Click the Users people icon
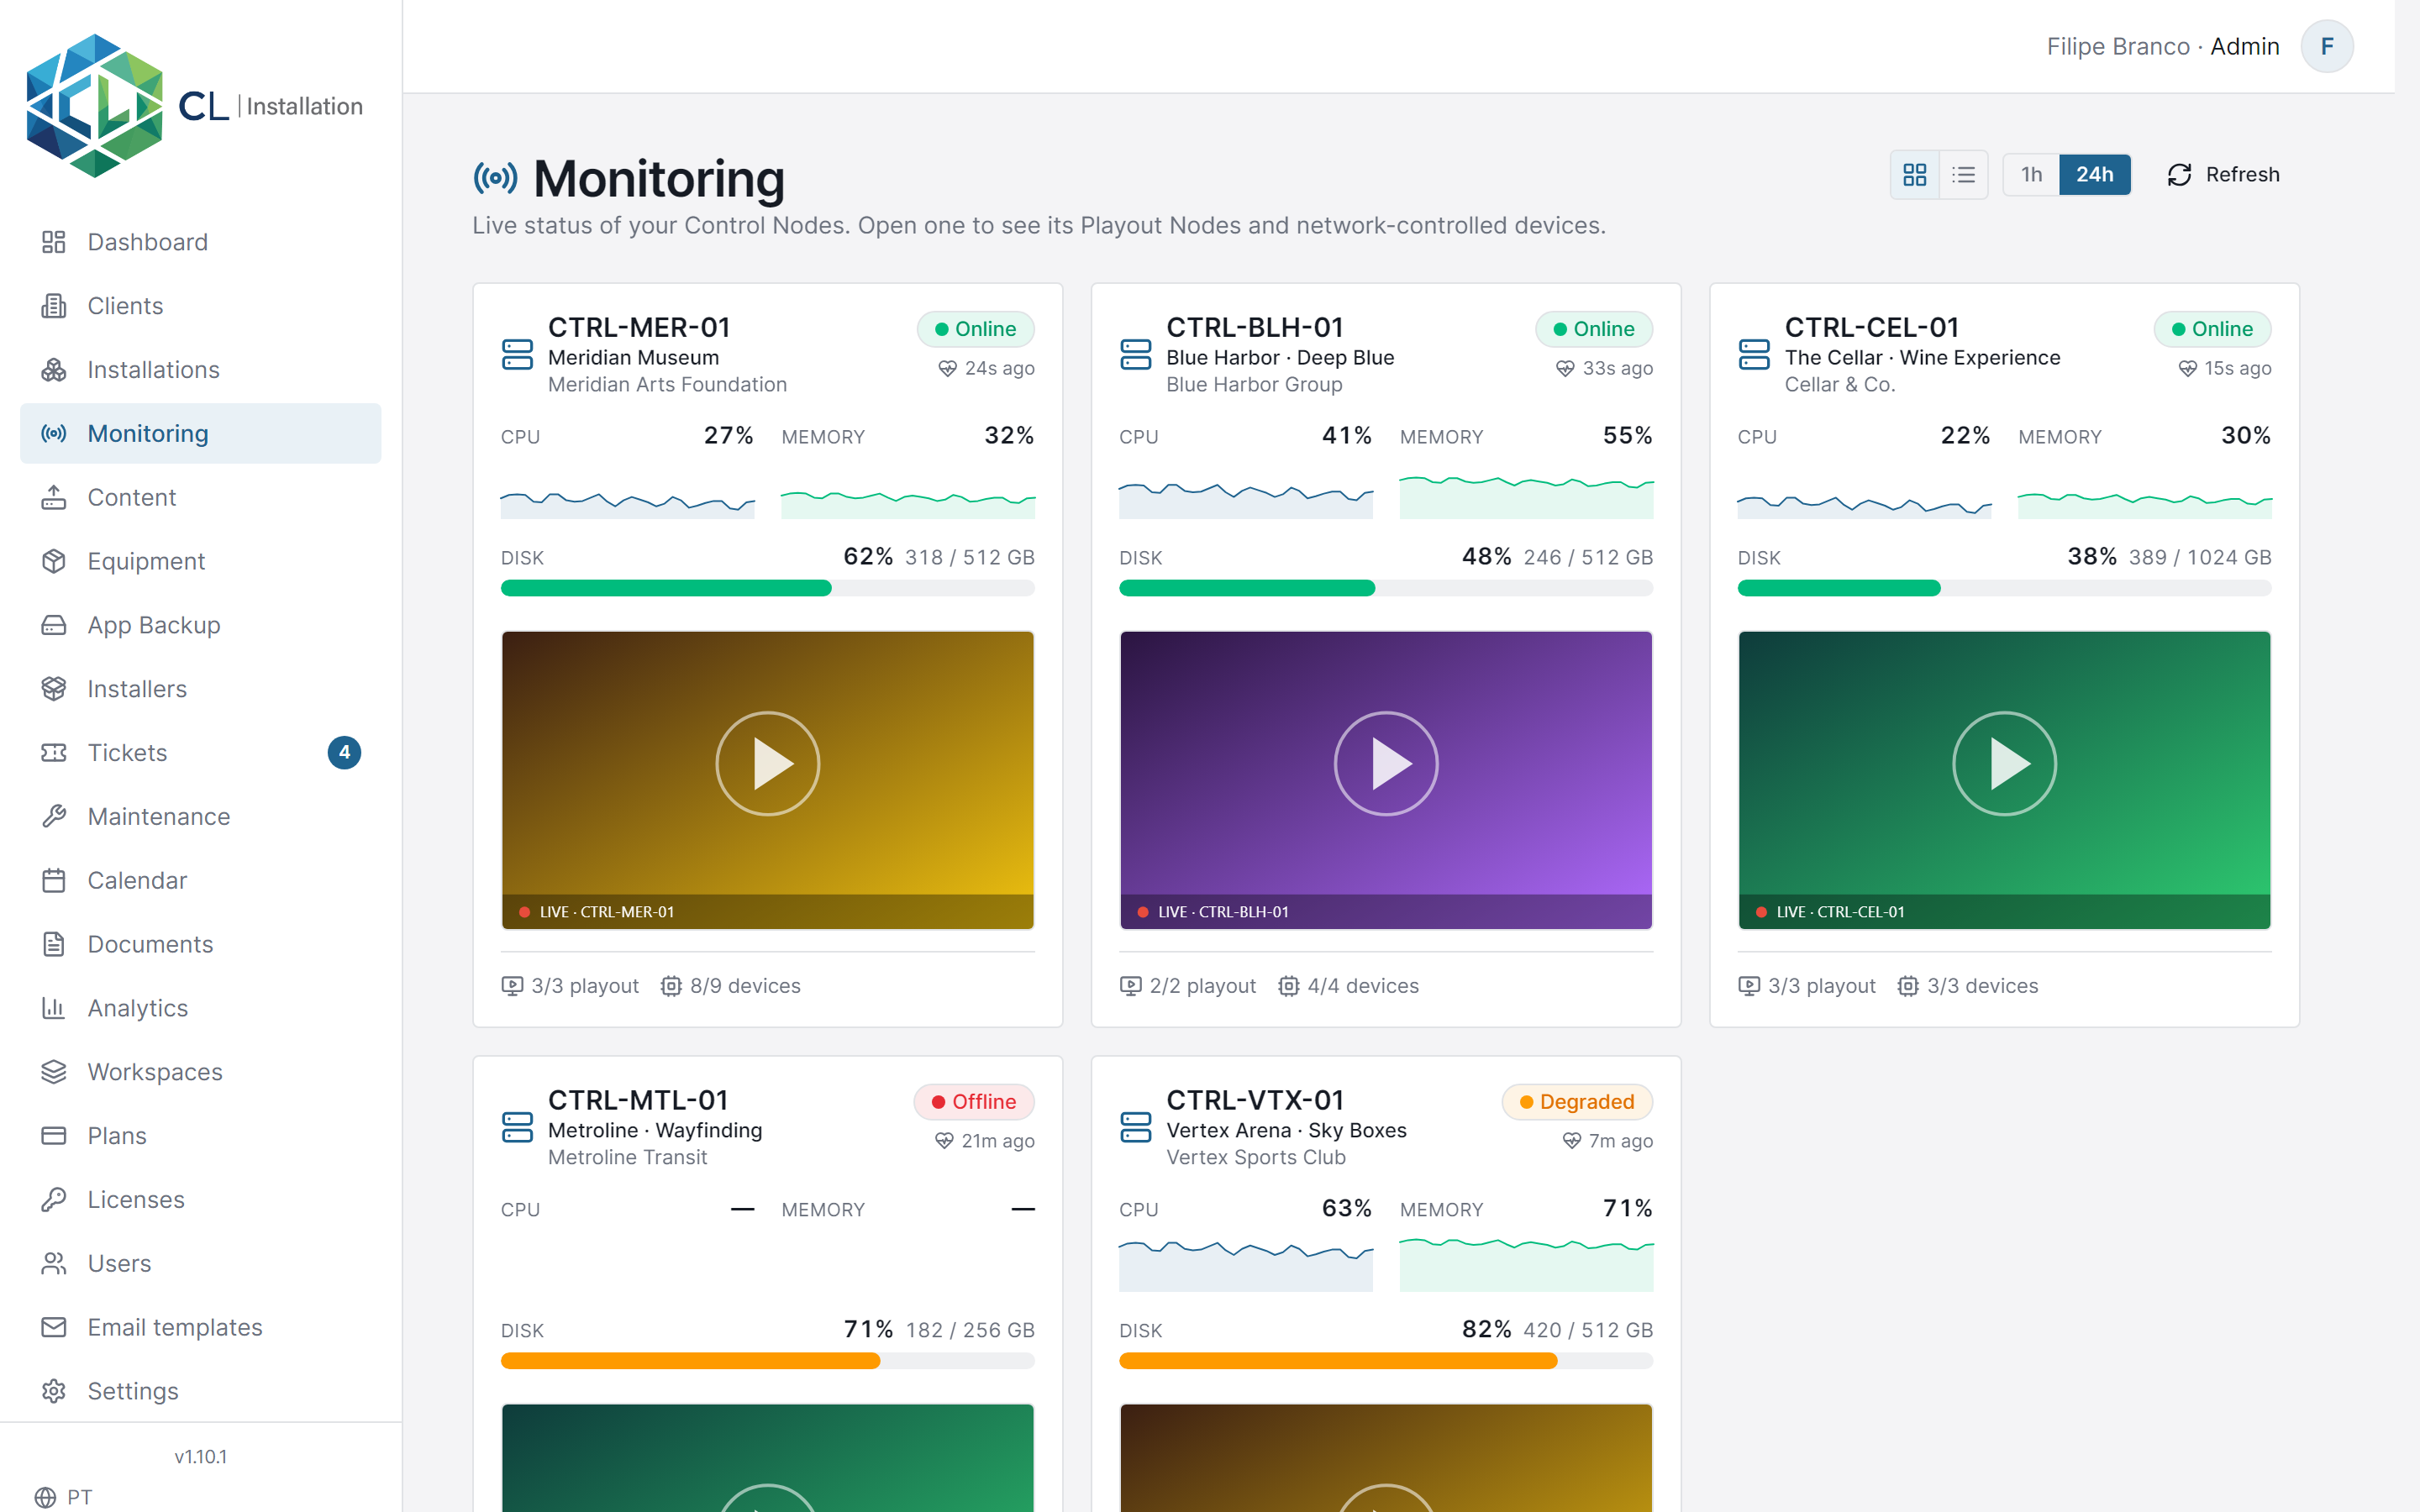The height and width of the screenshot is (1512, 2420). tap(54, 1264)
